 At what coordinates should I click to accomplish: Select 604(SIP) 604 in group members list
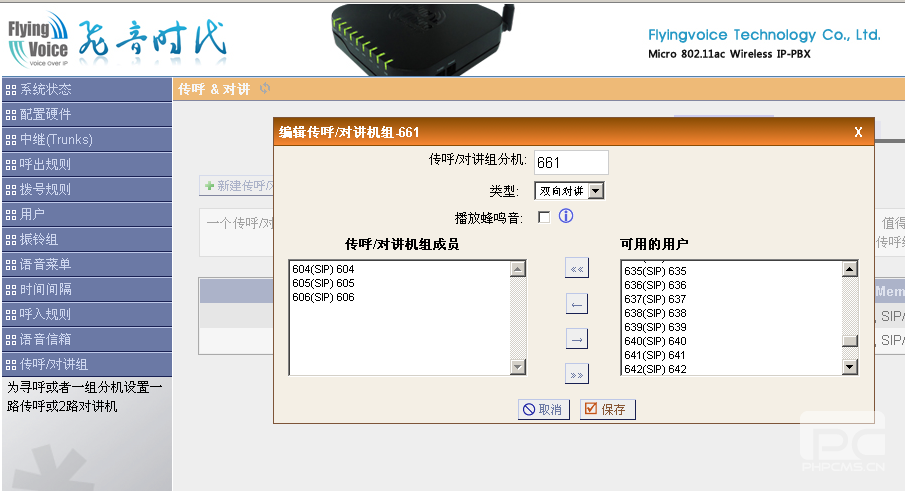tap(324, 269)
